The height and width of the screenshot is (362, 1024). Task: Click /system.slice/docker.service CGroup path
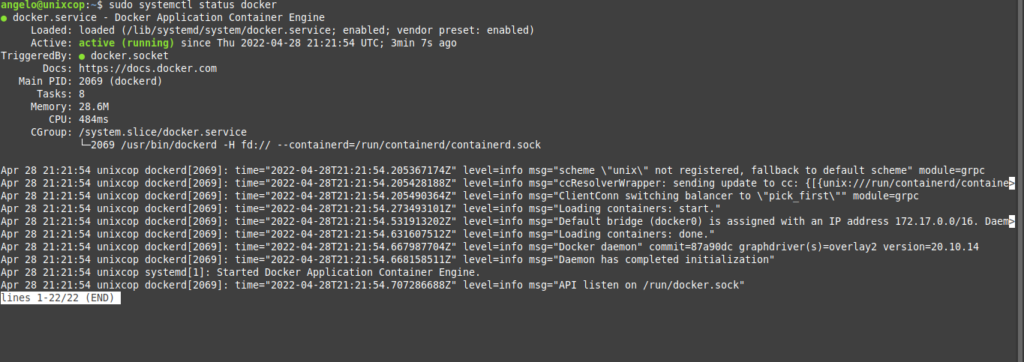click(163, 132)
